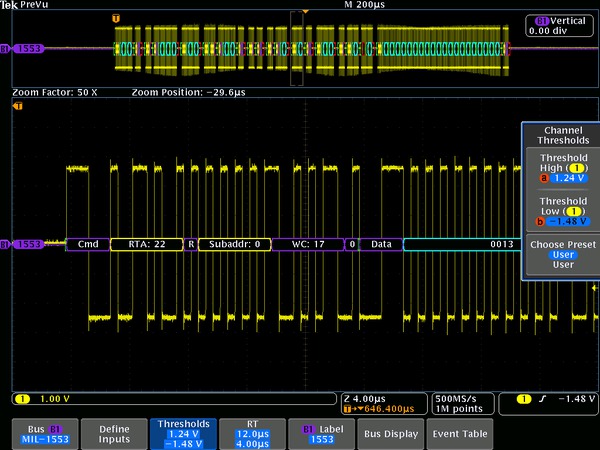
Task: Click the zoom window bracket in overview
Action: (297, 48)
